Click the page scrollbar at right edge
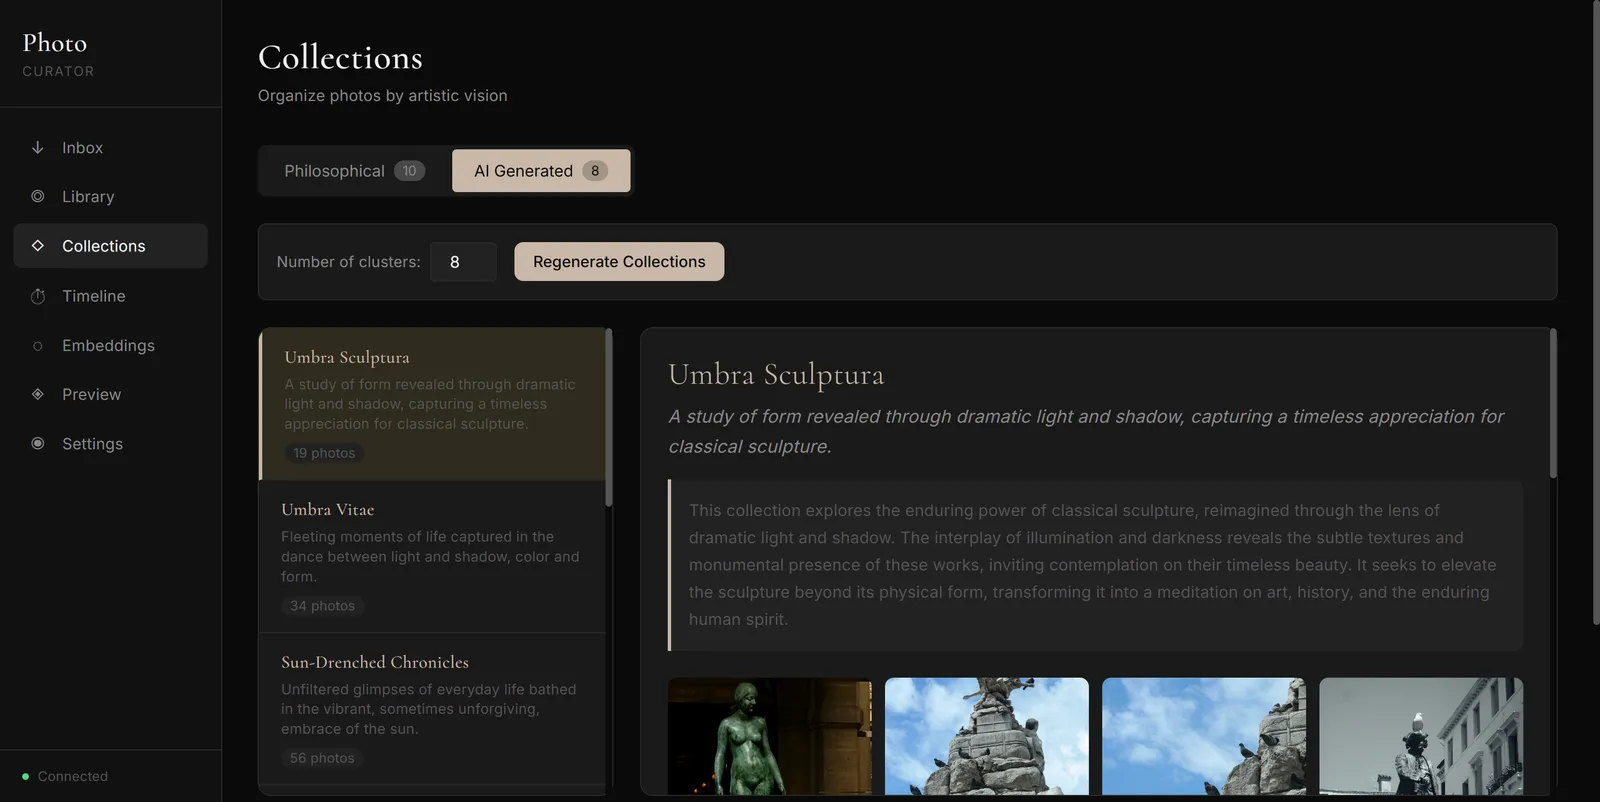The image size is (1600, 802). point(1596,313)
